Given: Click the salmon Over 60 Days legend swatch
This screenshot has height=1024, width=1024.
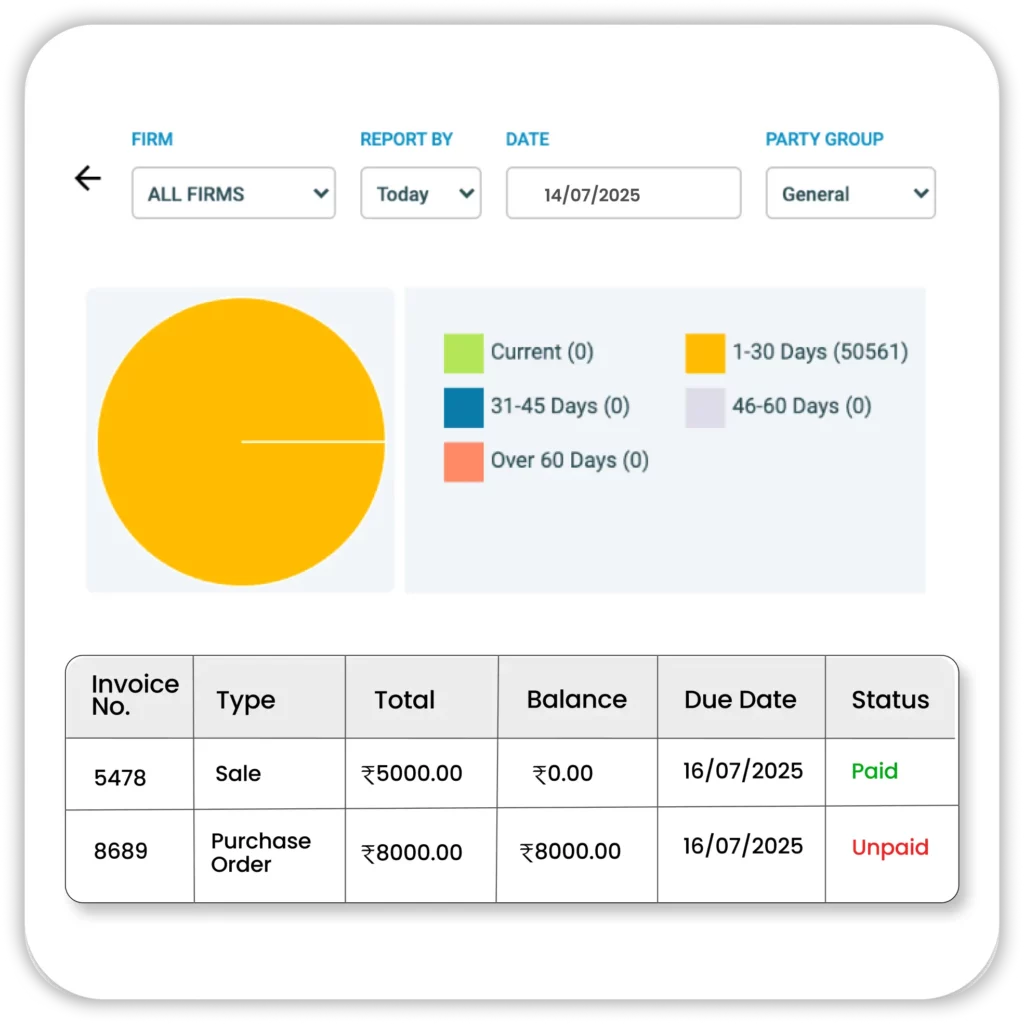Looking at the screenshot, I should tap(463, 461).
